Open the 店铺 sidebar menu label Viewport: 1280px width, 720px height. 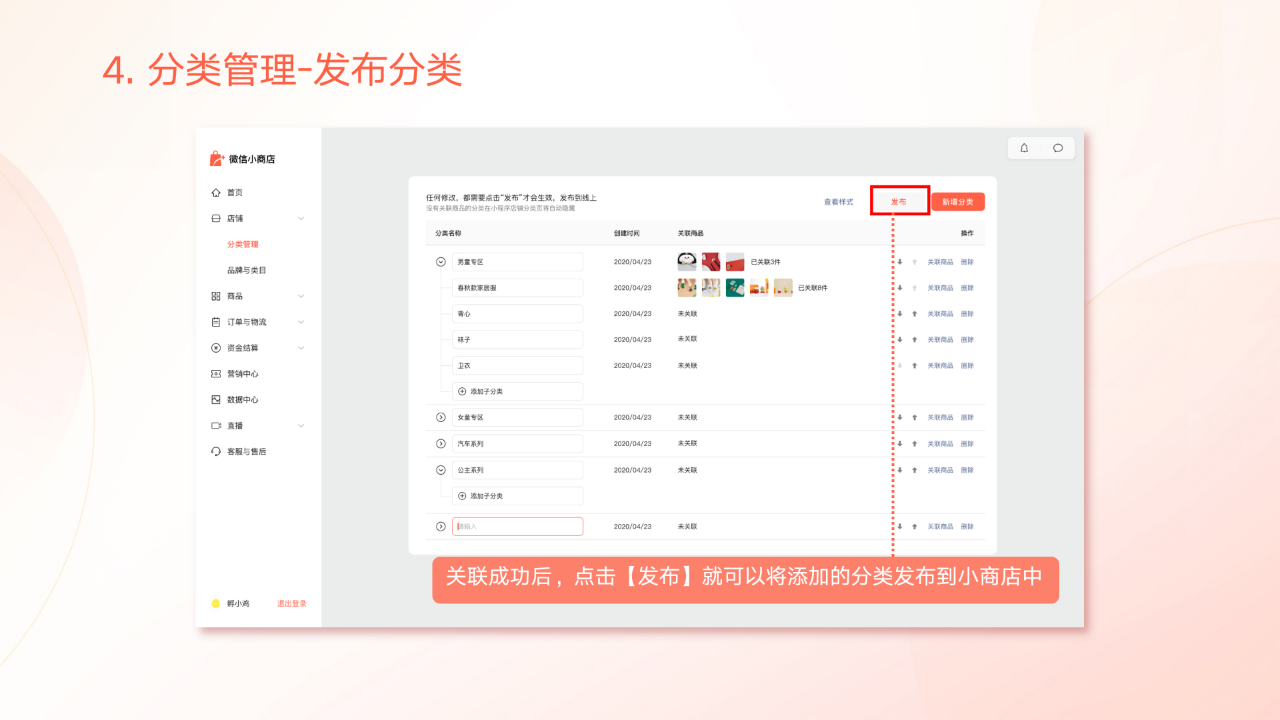tap(235, 218)
